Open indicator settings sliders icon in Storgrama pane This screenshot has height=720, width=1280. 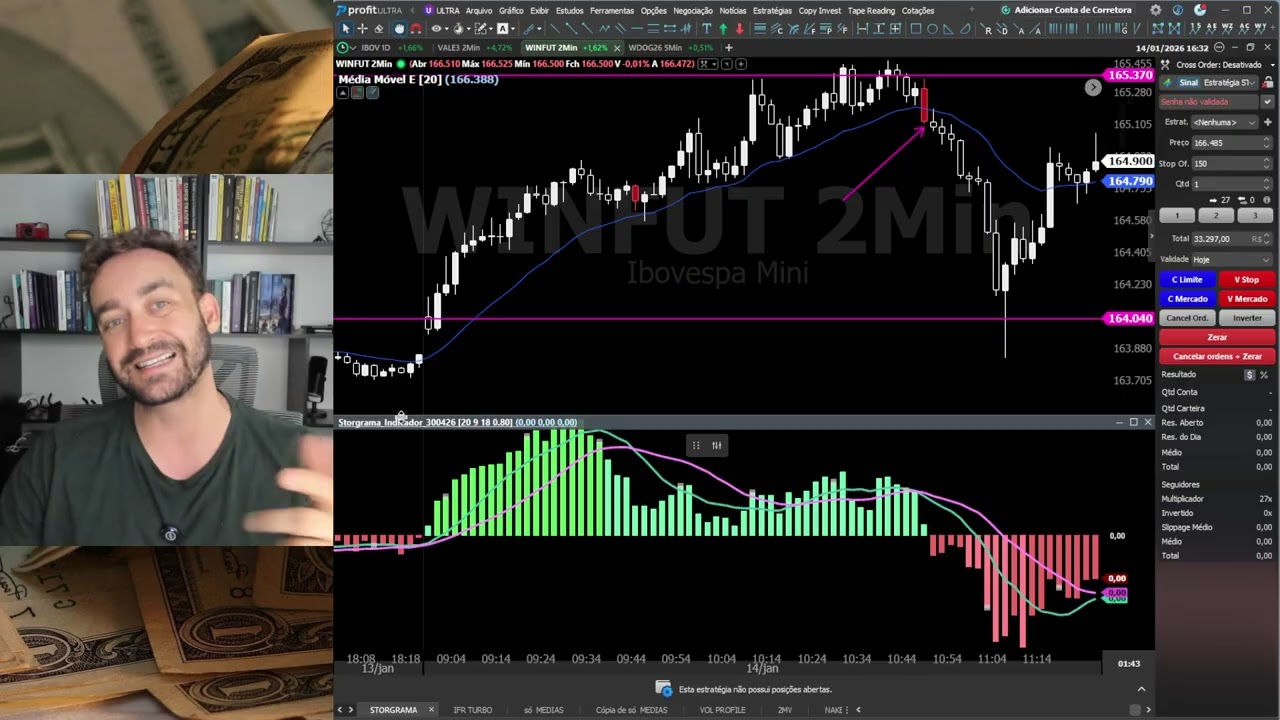[717, 446]
